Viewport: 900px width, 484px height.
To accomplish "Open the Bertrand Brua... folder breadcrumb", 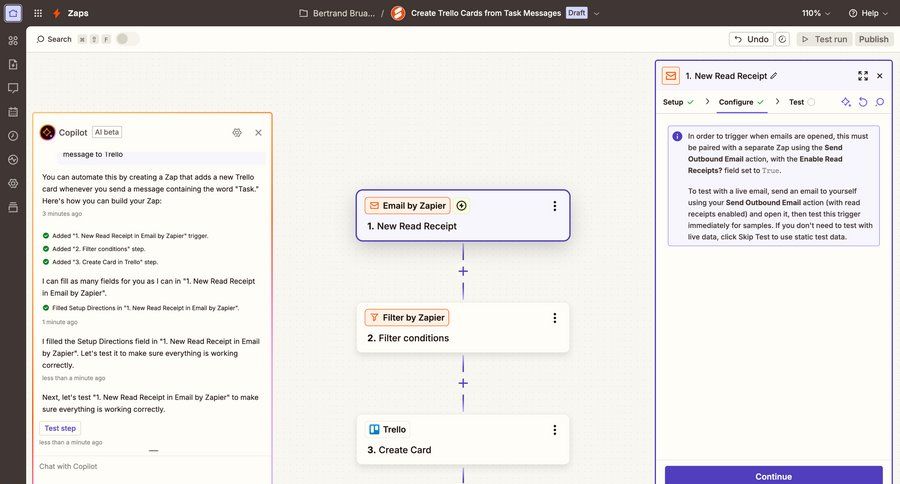I will pos(337,13).
